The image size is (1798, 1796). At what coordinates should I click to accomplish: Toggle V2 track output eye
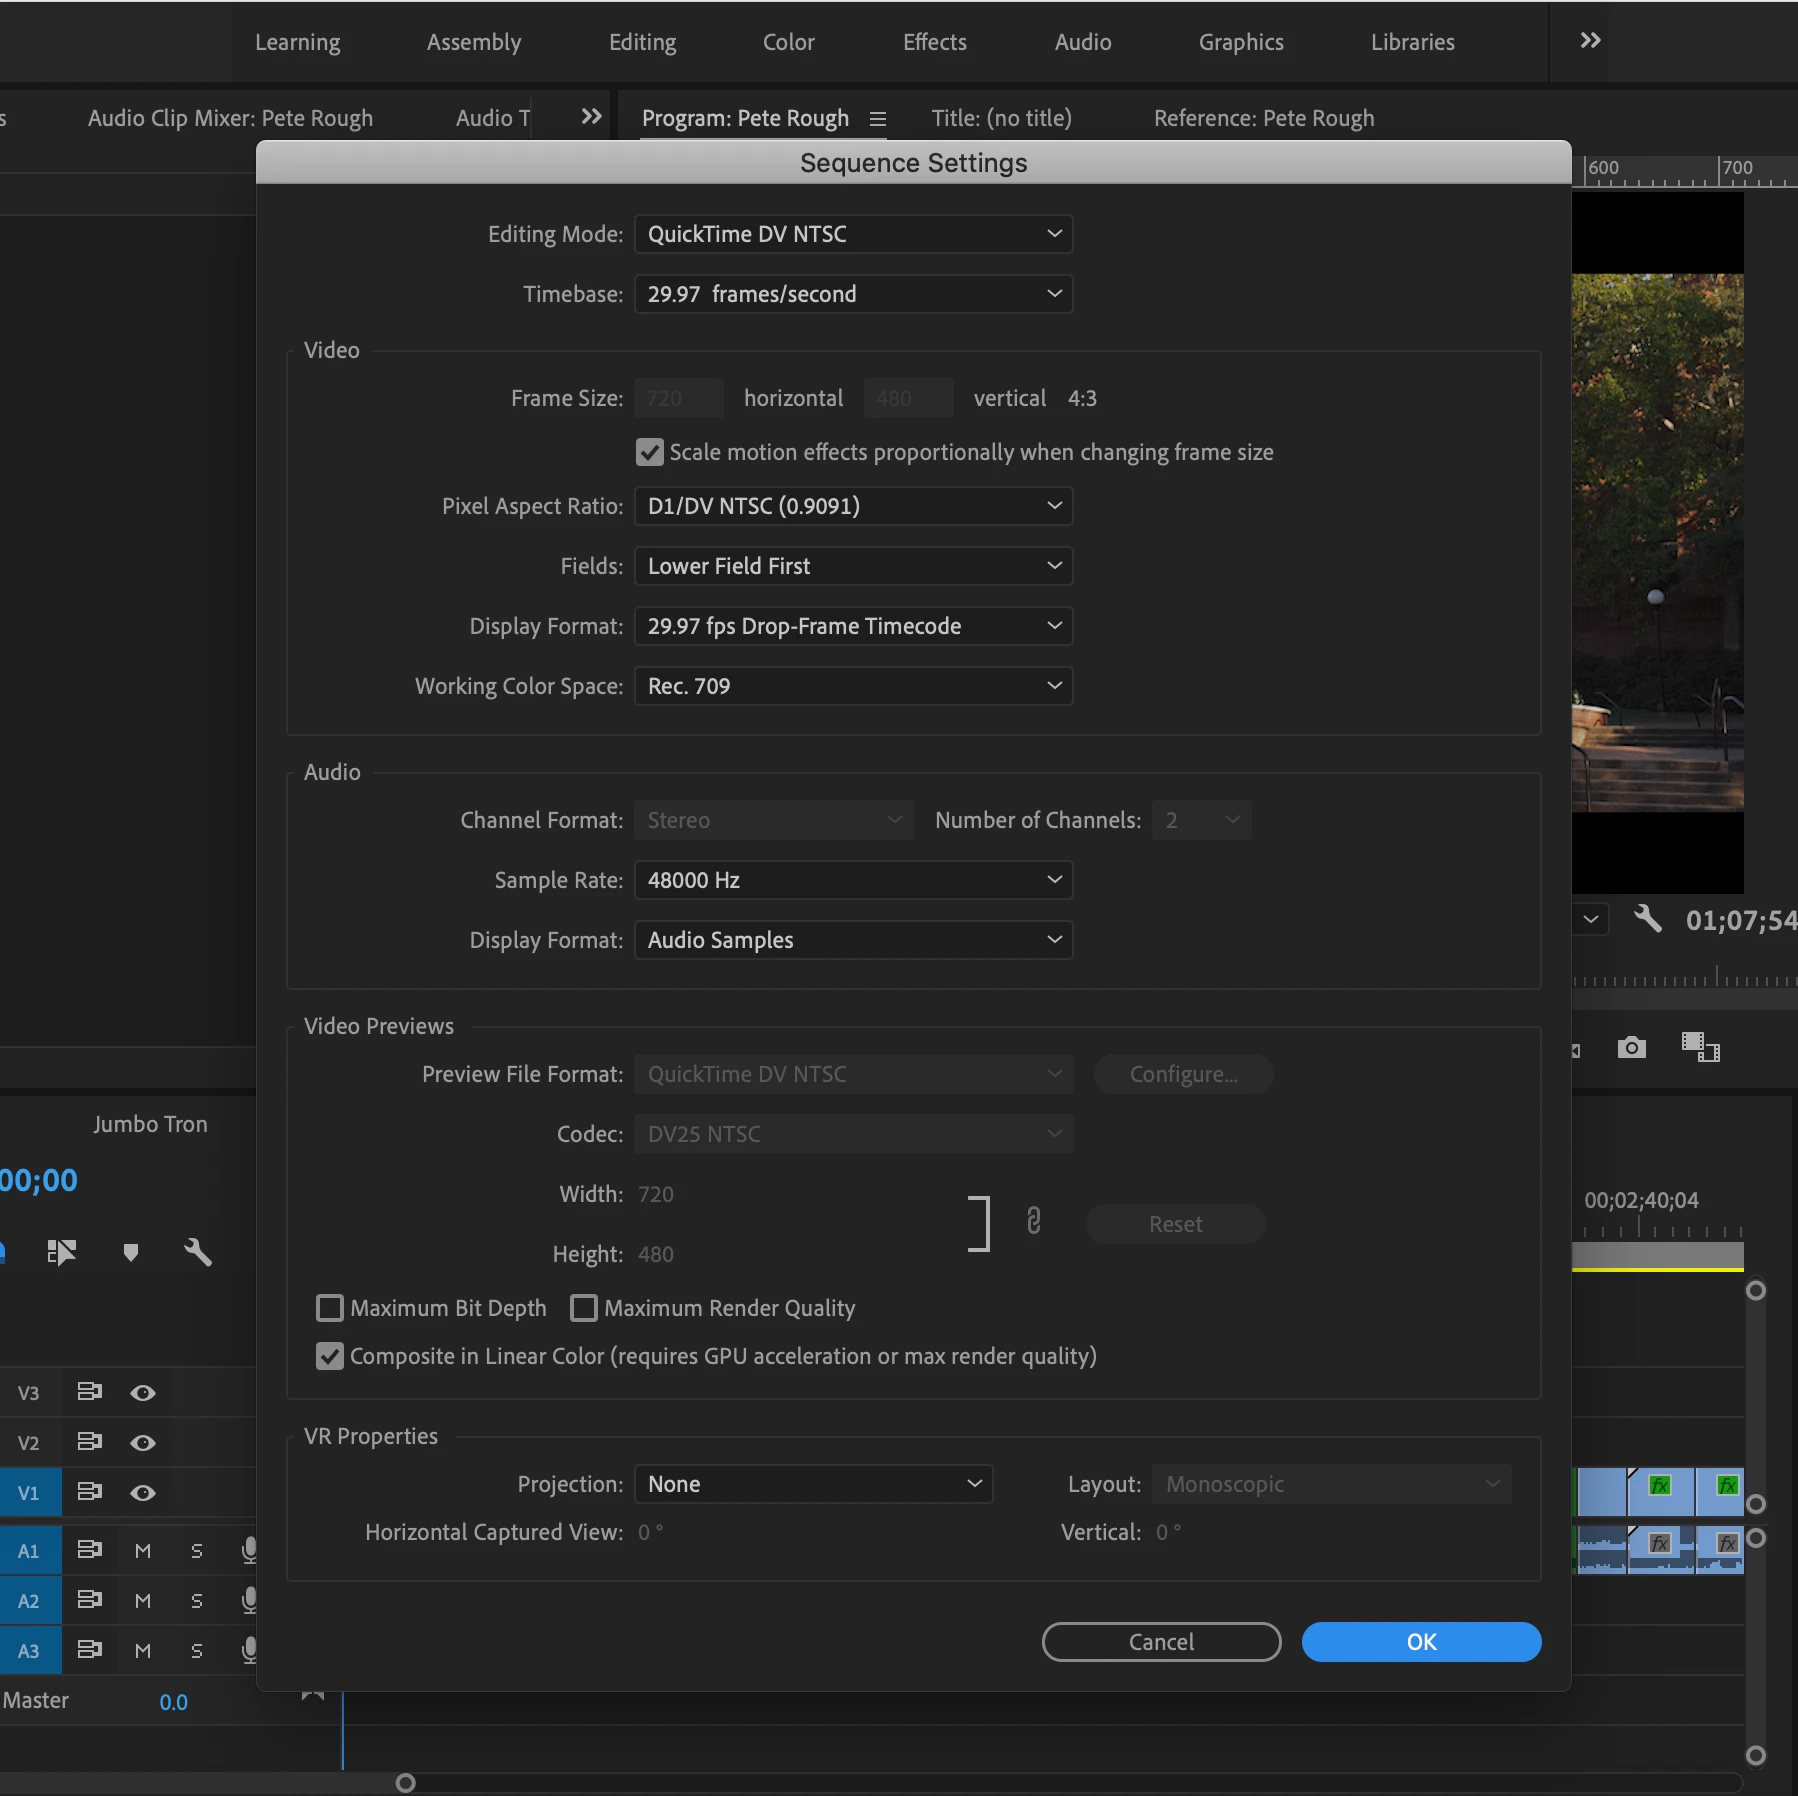(x=143, y=1443)
